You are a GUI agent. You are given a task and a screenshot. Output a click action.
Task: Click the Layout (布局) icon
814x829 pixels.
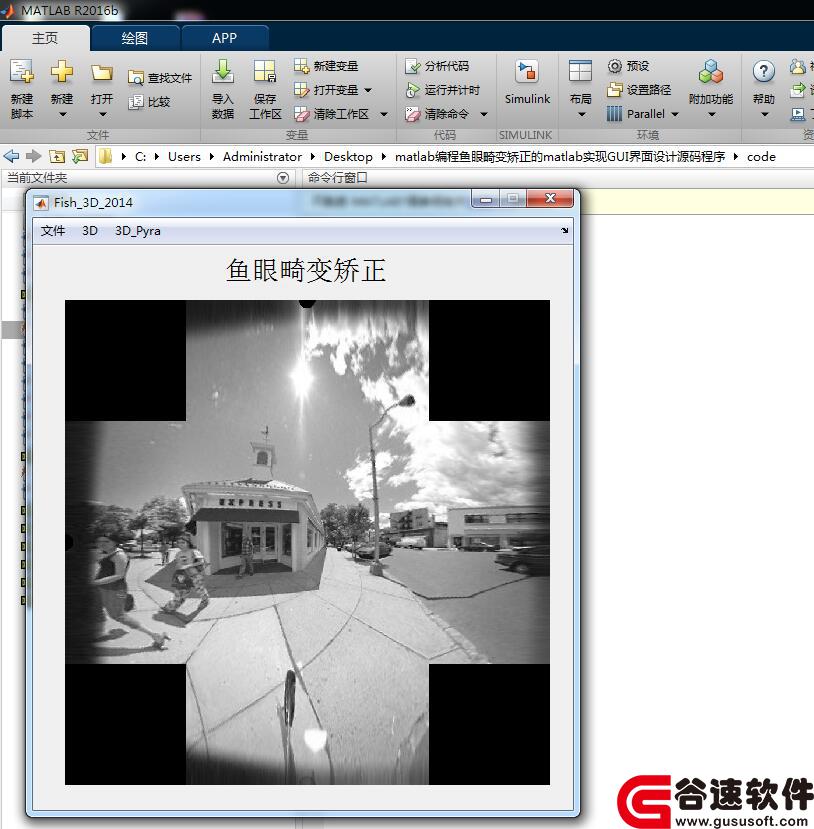[x=580, y=71]
